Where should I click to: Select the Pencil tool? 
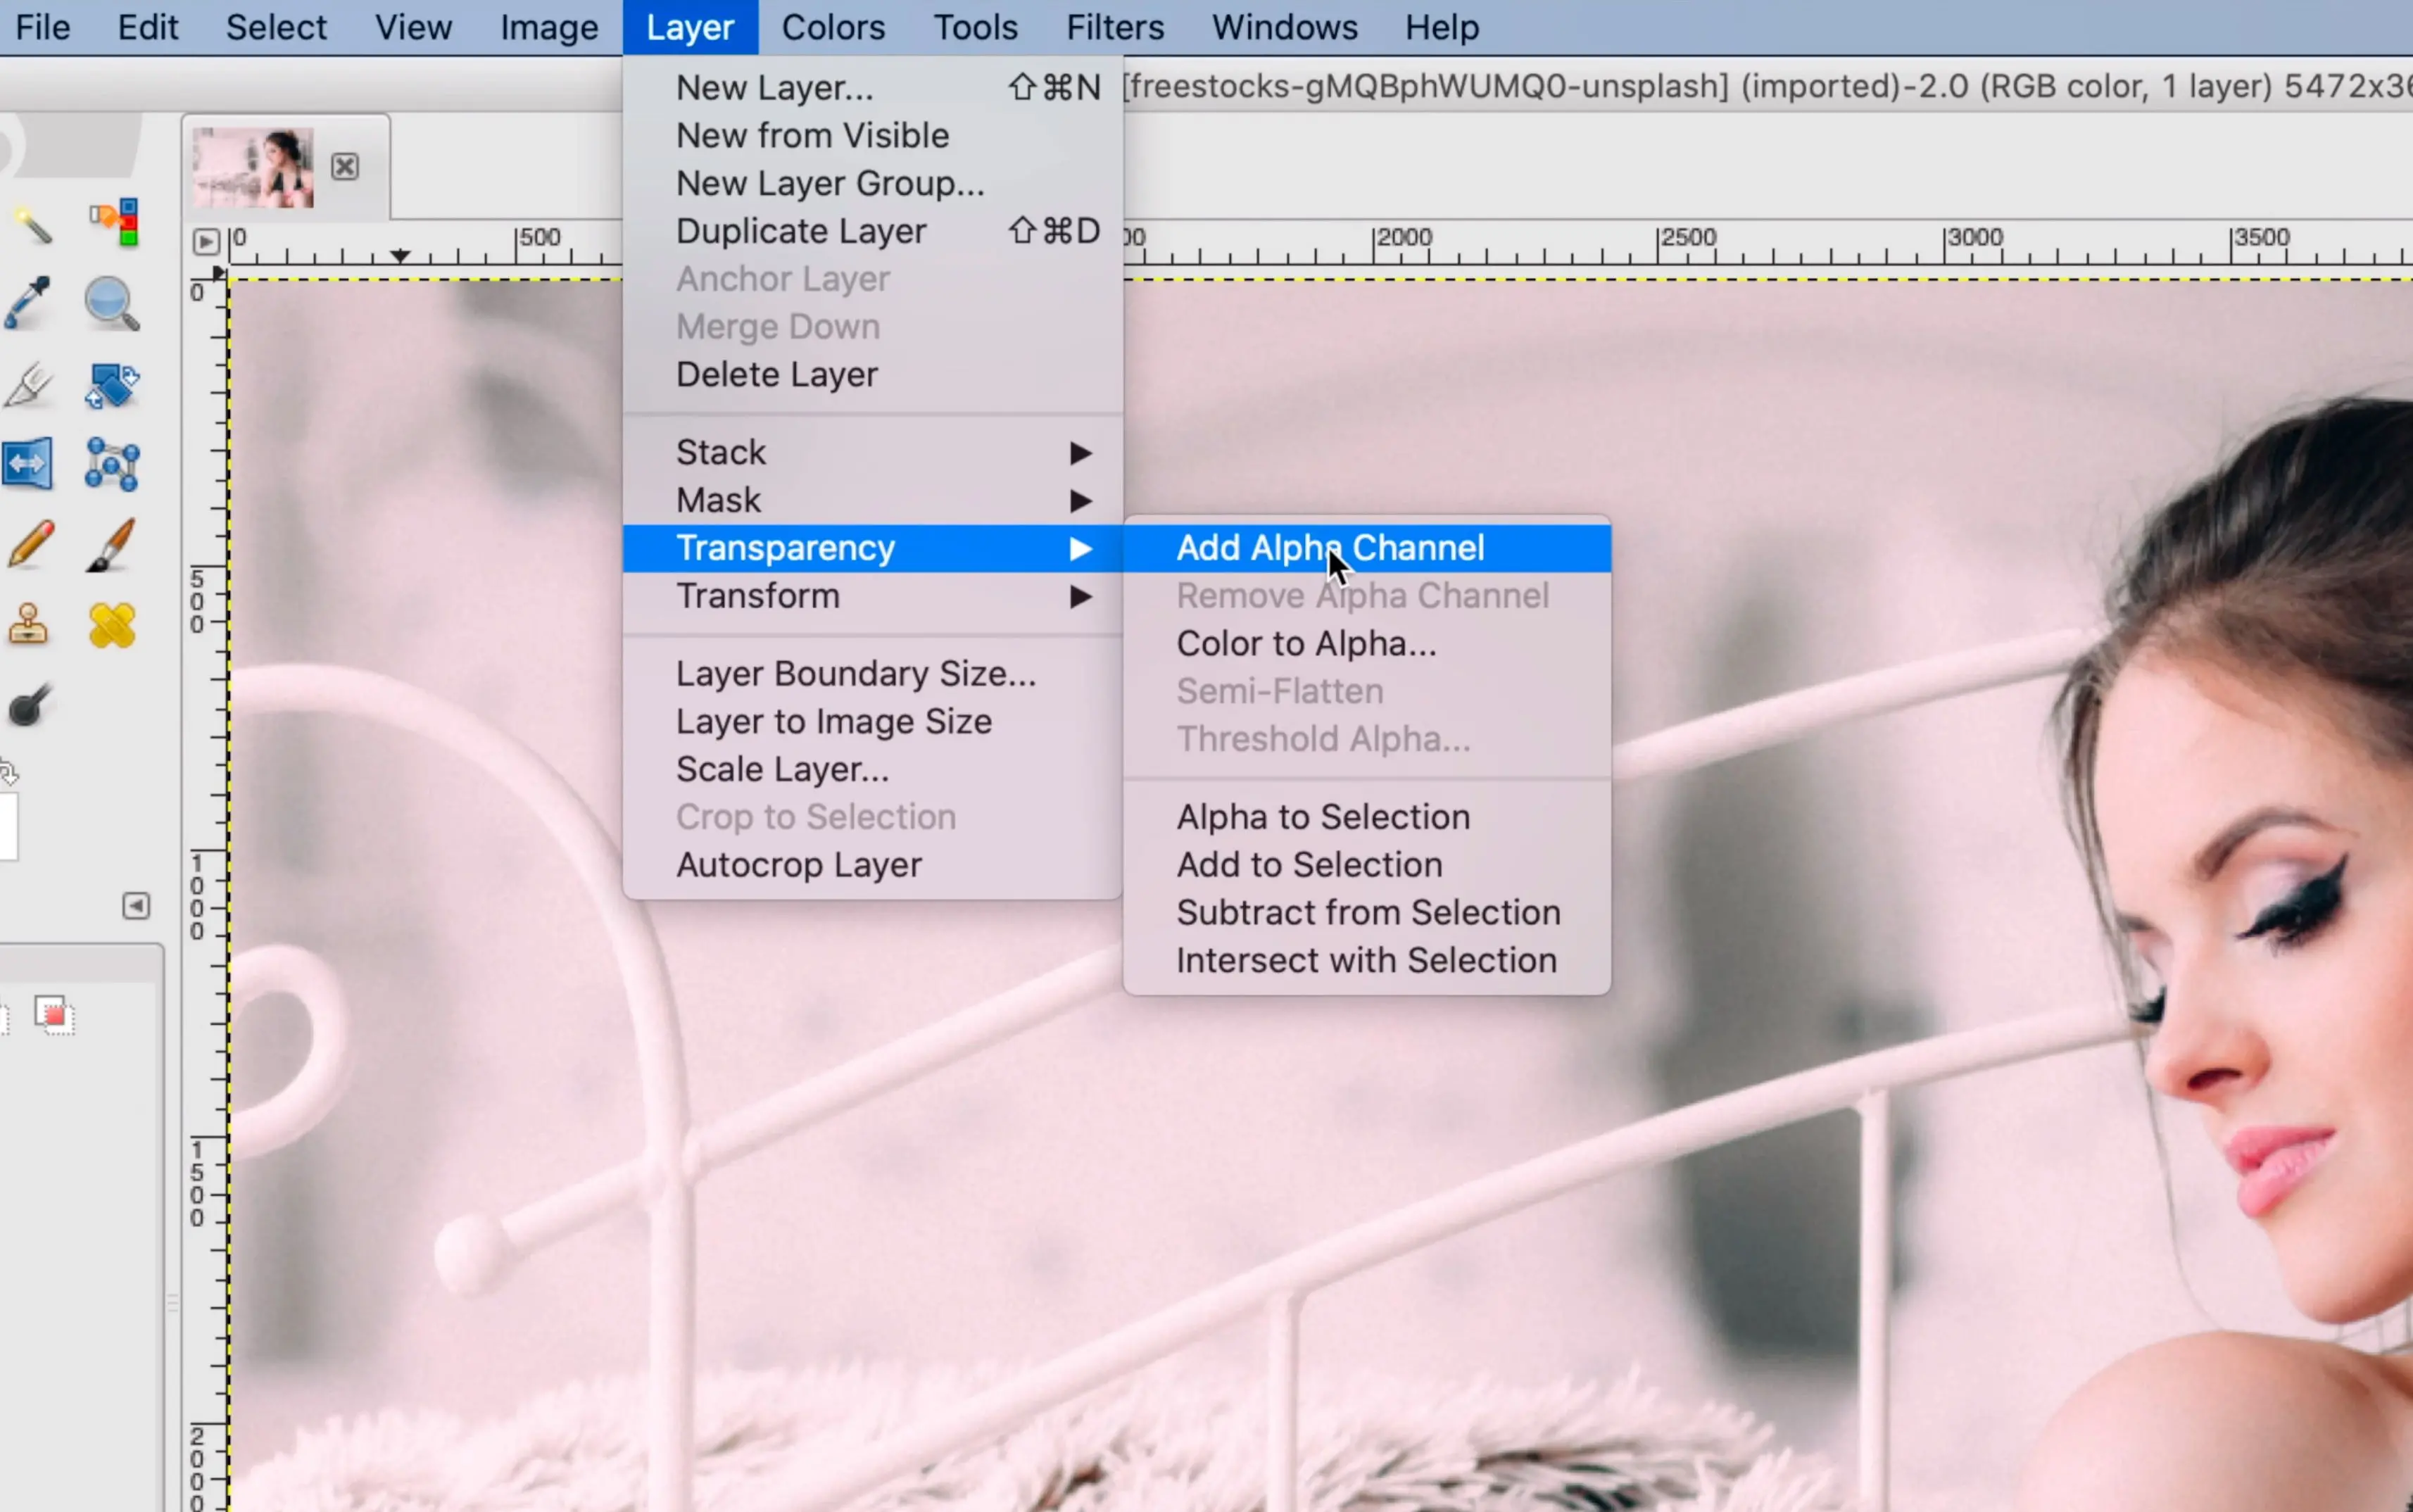click(30, 545)
